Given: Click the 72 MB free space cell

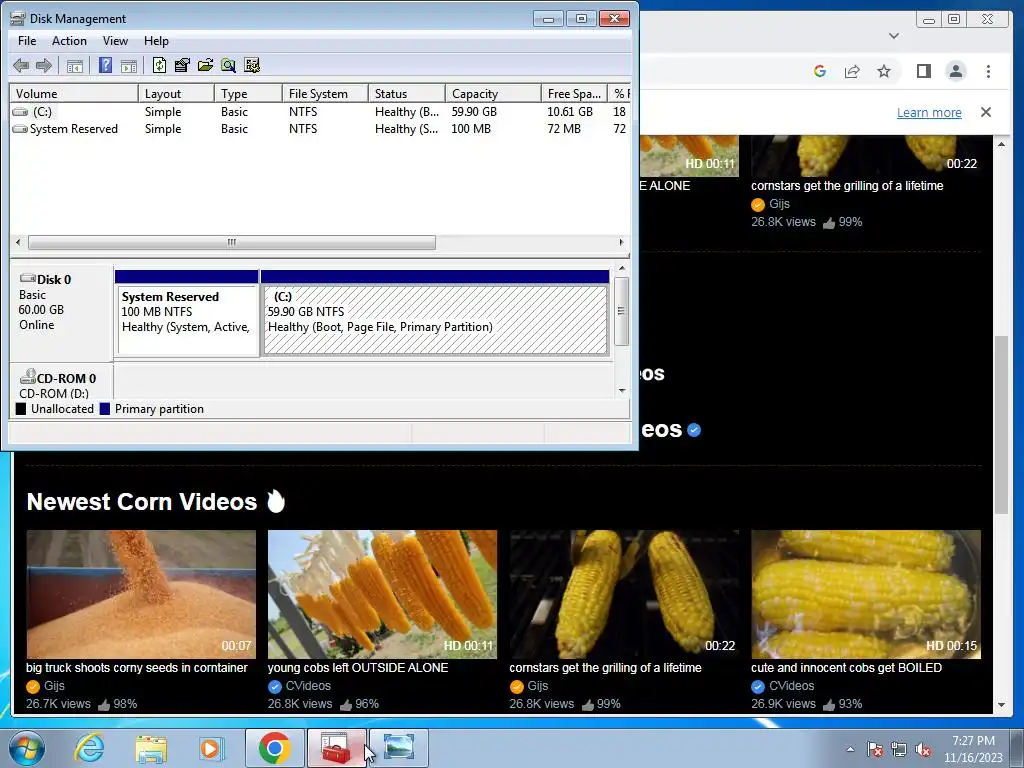Looking at the screenshot, I should [564, 129].
